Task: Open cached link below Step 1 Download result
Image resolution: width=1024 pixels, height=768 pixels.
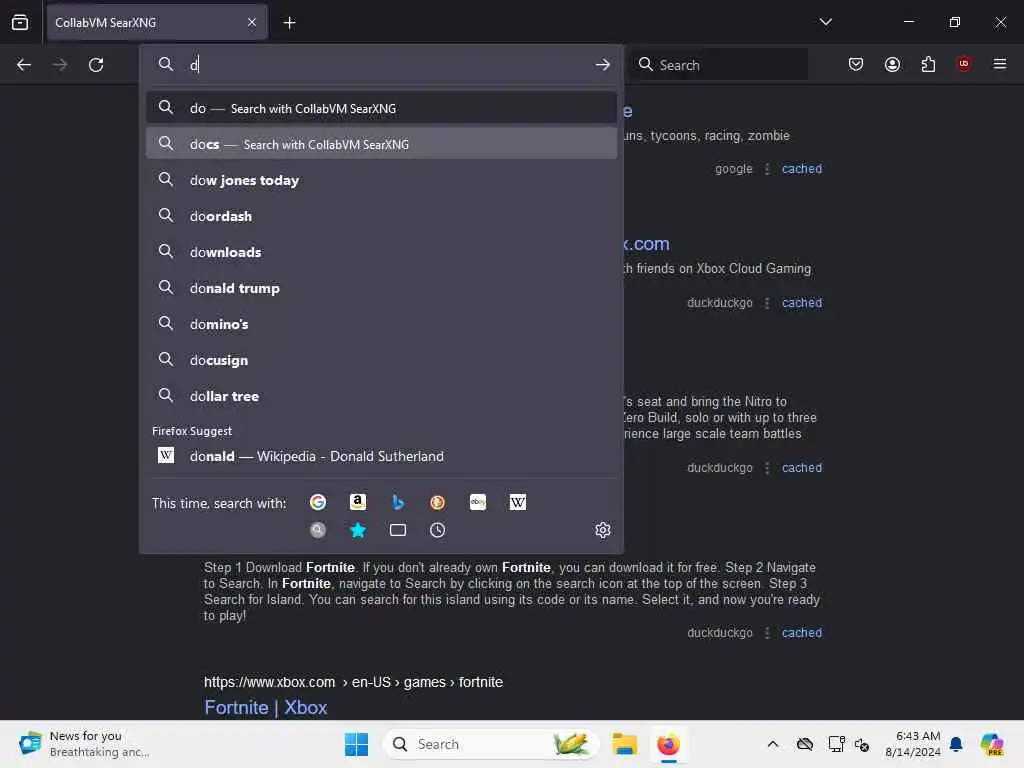Action: tap(802, 632)
